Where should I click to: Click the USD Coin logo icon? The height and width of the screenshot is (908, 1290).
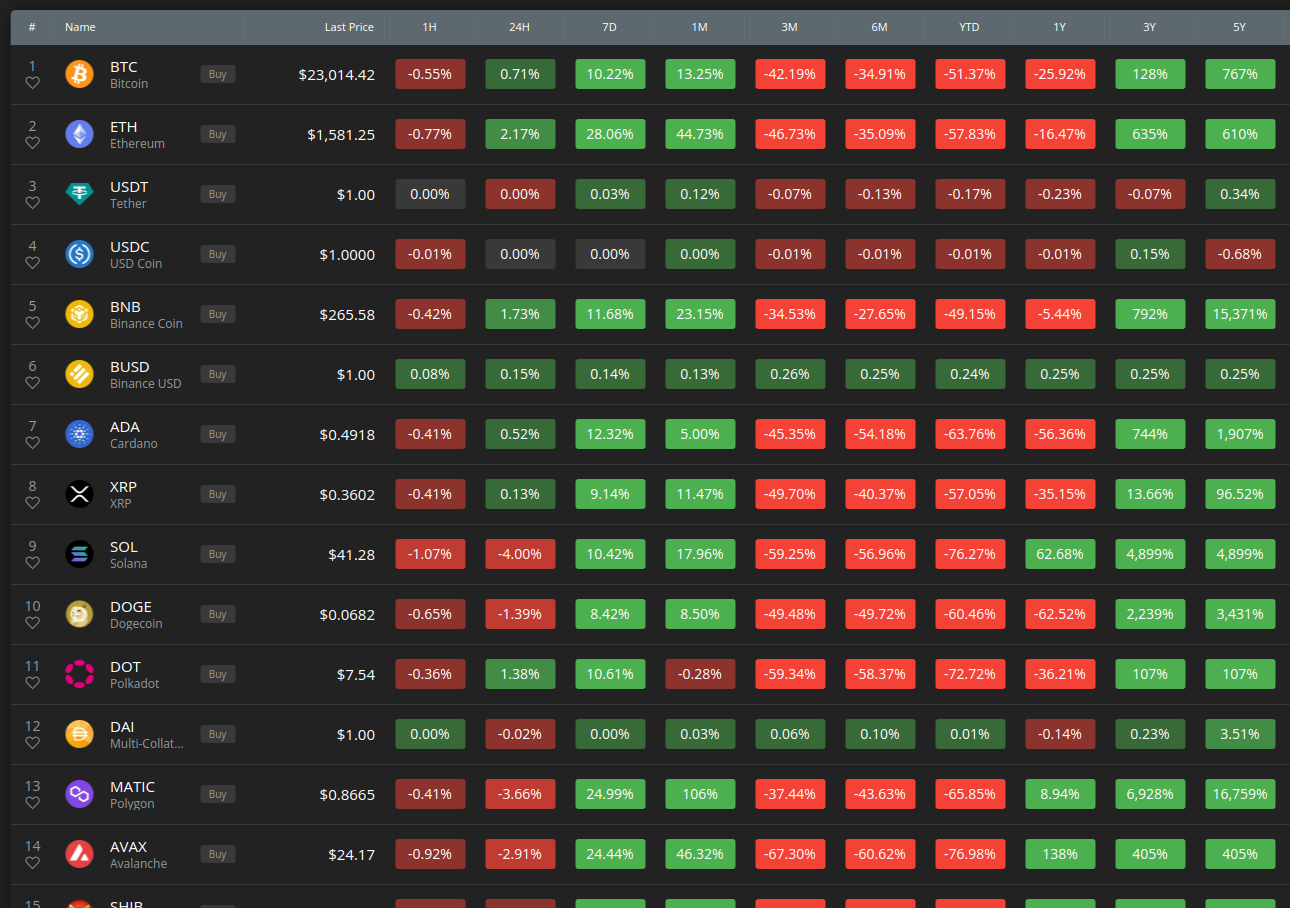(x=79, y=254)
